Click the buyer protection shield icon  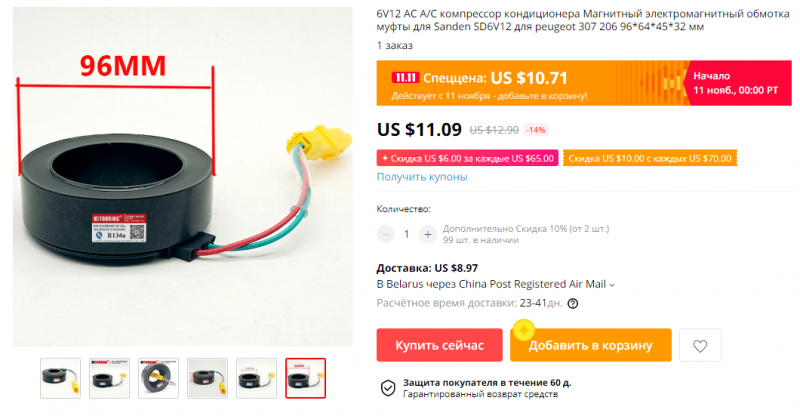click(388, 388)
